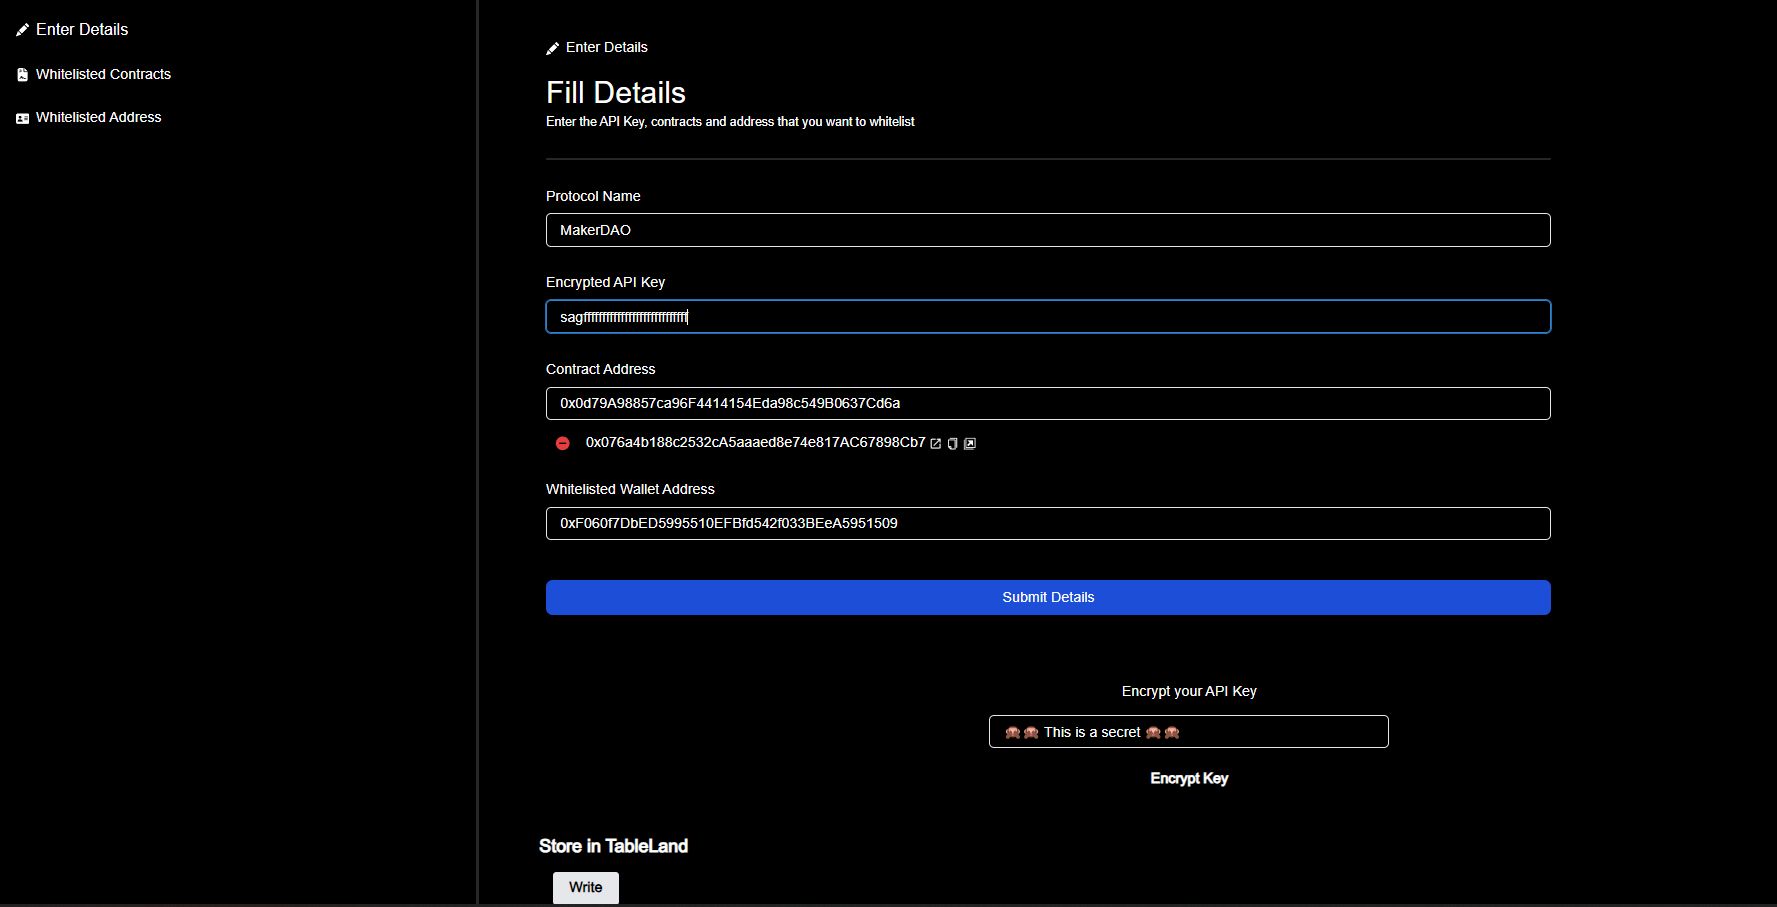
Task: Open Enter Details in sidebar
Action: pos(82,30)
